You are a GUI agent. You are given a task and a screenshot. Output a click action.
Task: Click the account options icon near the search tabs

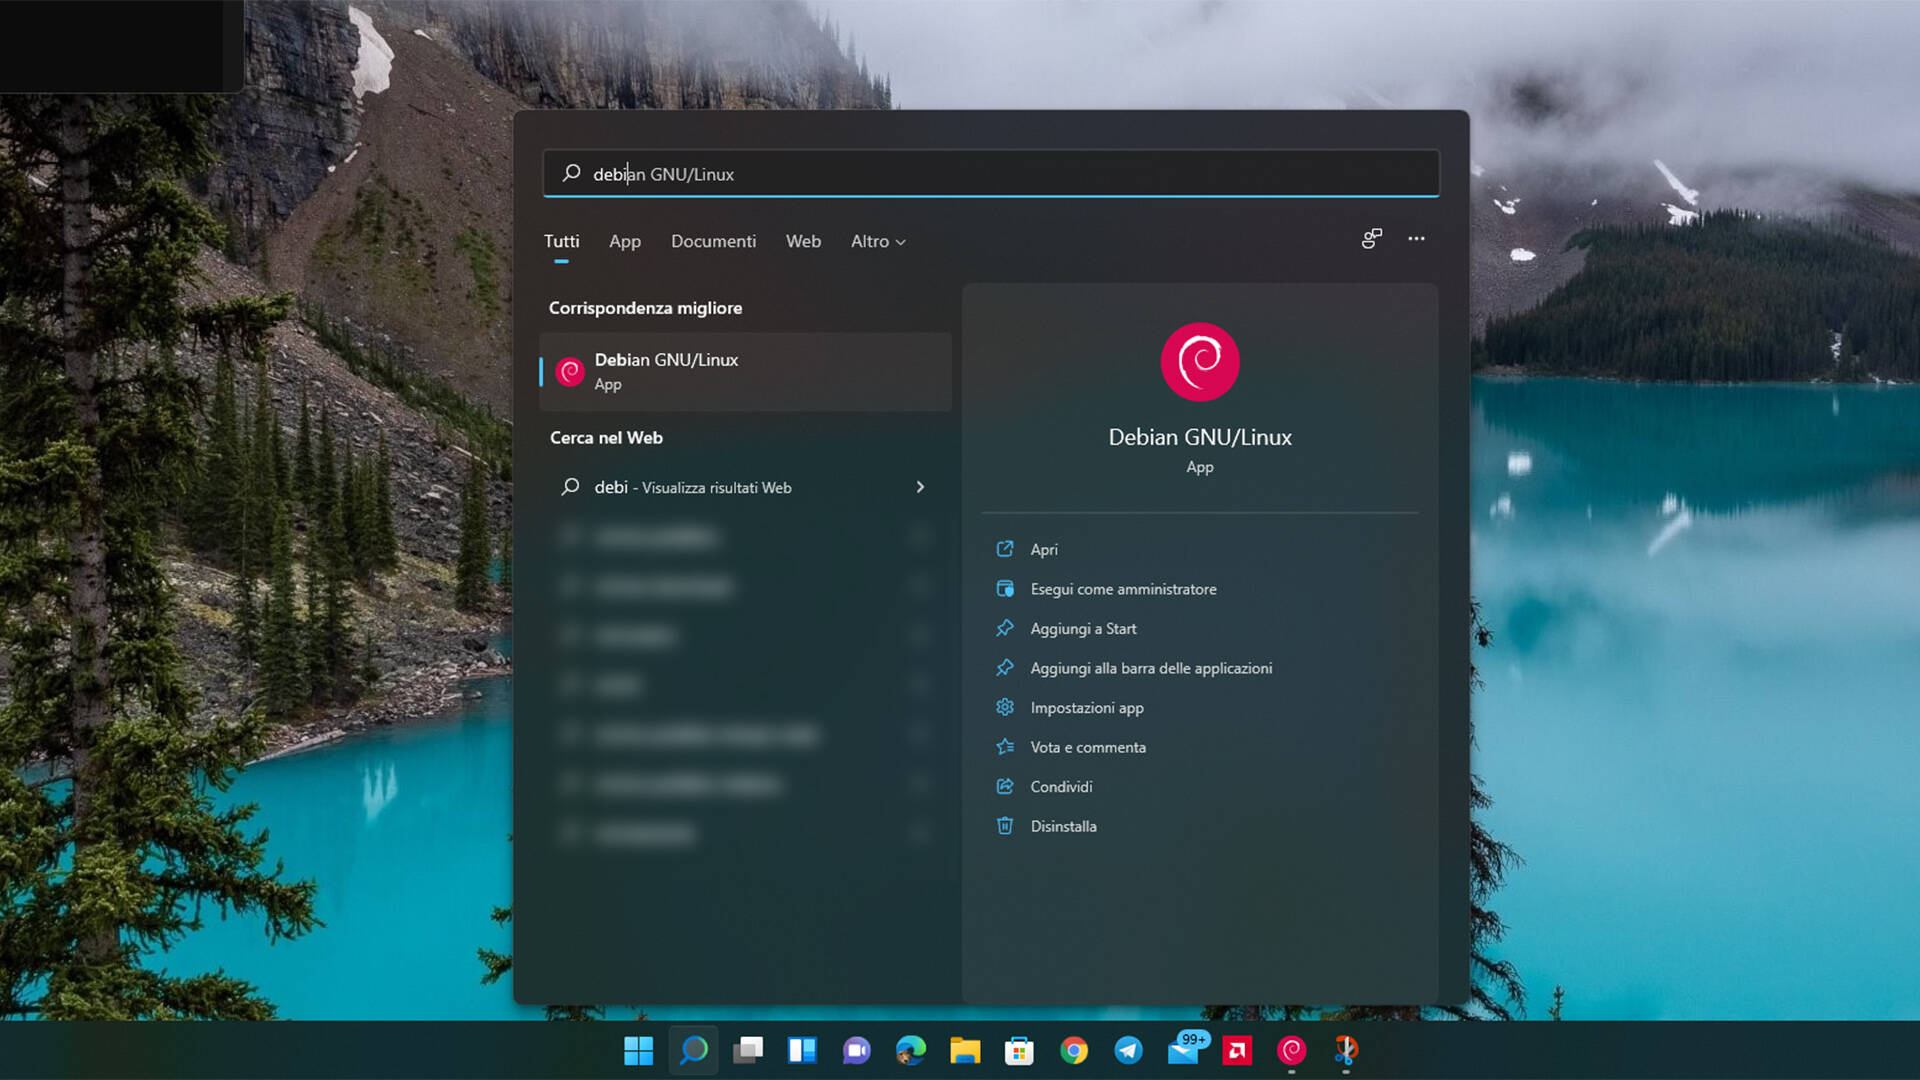pos(1371,239)
